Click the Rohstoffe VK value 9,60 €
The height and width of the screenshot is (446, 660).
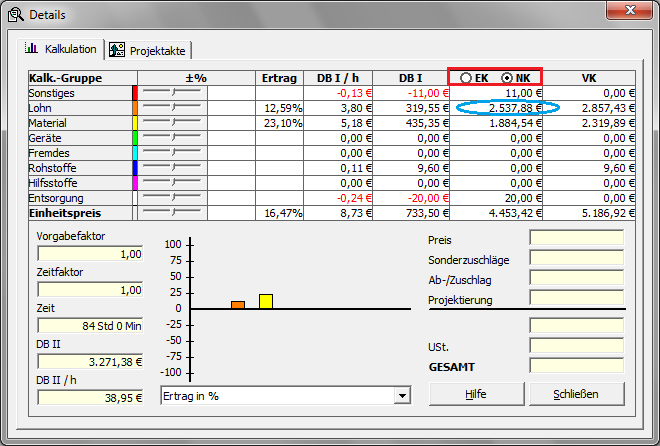[x=618, y=168]
